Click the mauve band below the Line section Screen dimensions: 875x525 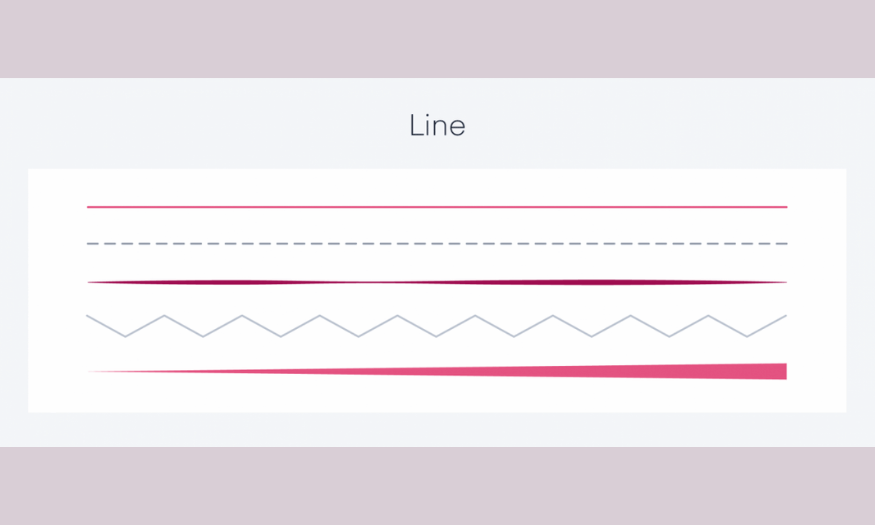pyautogui.click(x=438, y=485)
